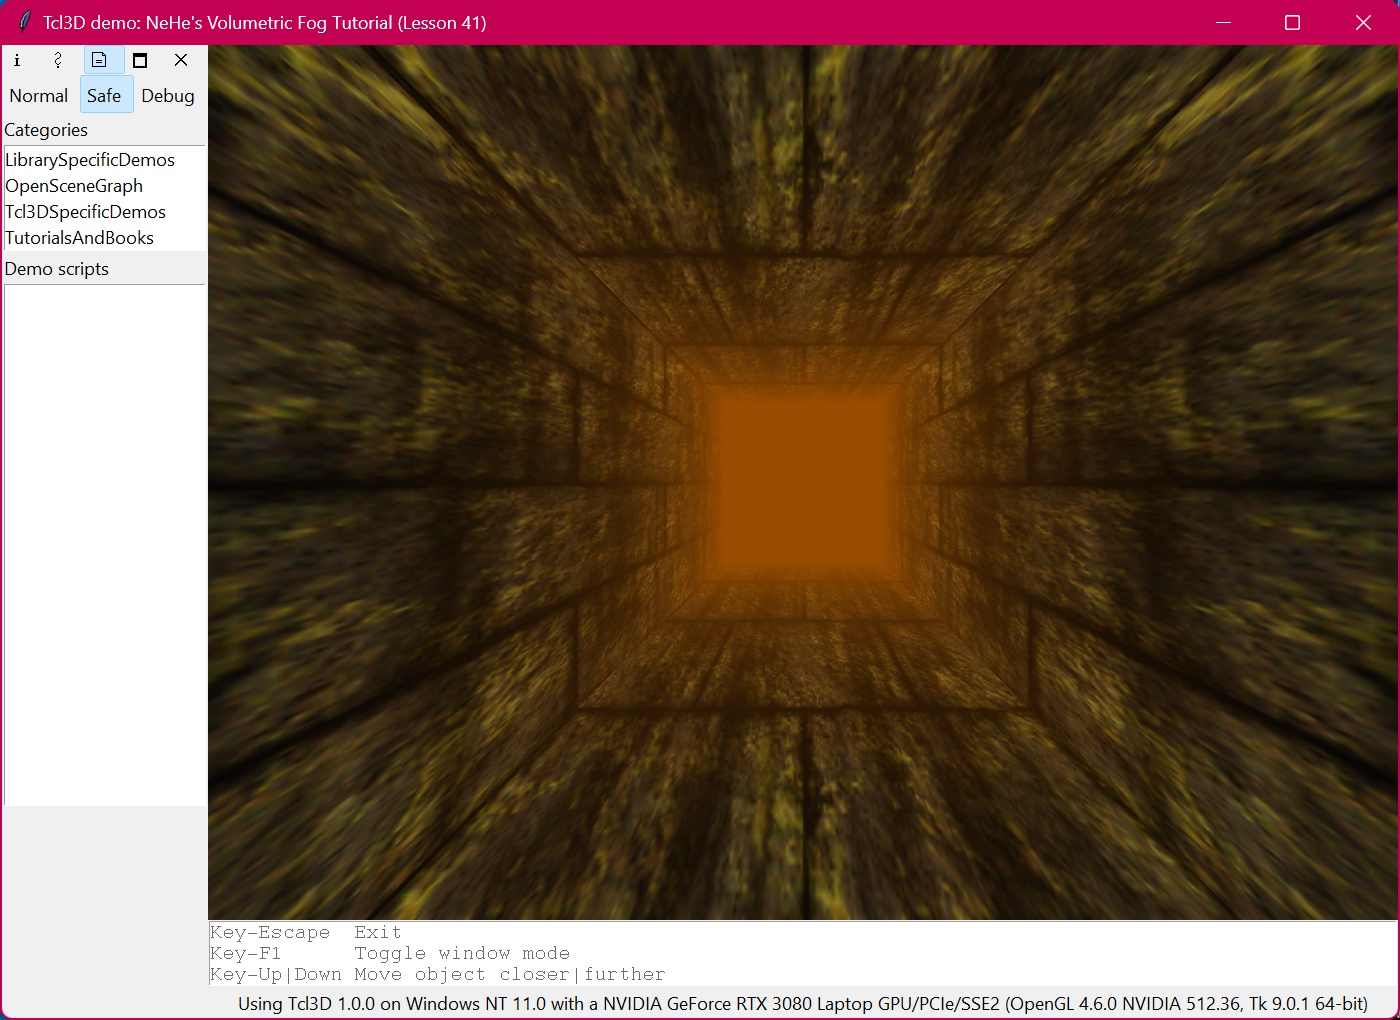Click the Key-Escape Exit help line
The height and width of the screenshot is (1020, 1400).
click(305, 933)
